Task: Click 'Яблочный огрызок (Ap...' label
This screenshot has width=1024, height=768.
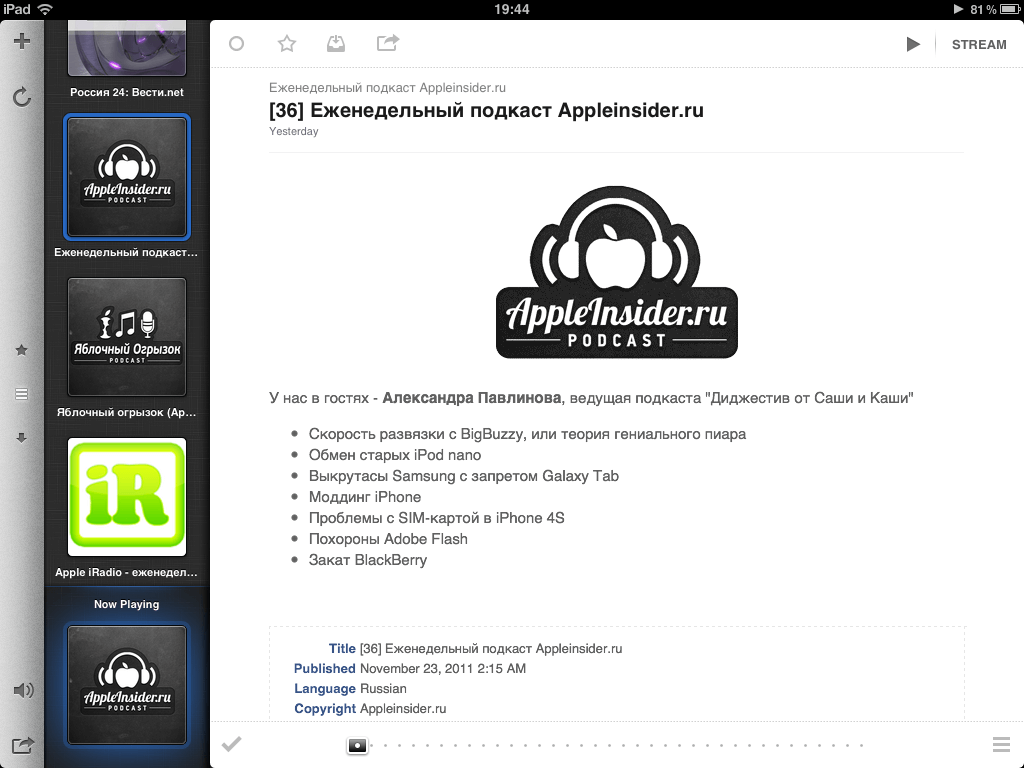Action: click(127, 412)
